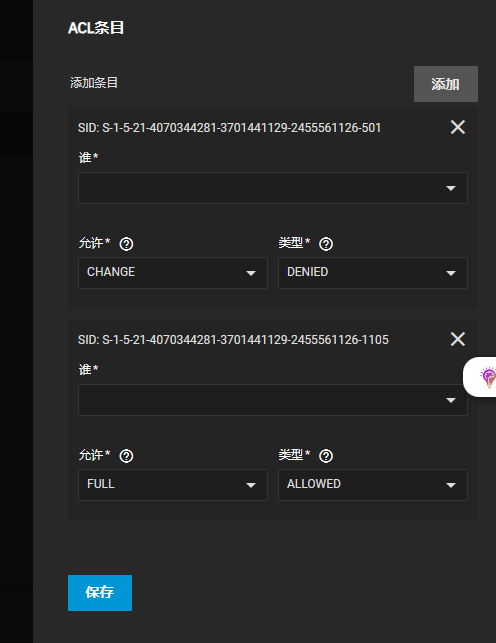
Task: Open help for first entry's 允许 field
Action: pos(126,244)
